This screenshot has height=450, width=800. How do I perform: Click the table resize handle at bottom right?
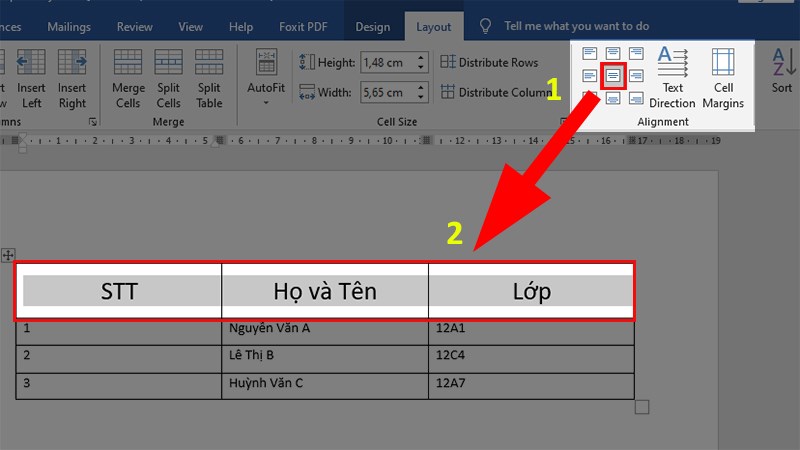pos(642,407)
